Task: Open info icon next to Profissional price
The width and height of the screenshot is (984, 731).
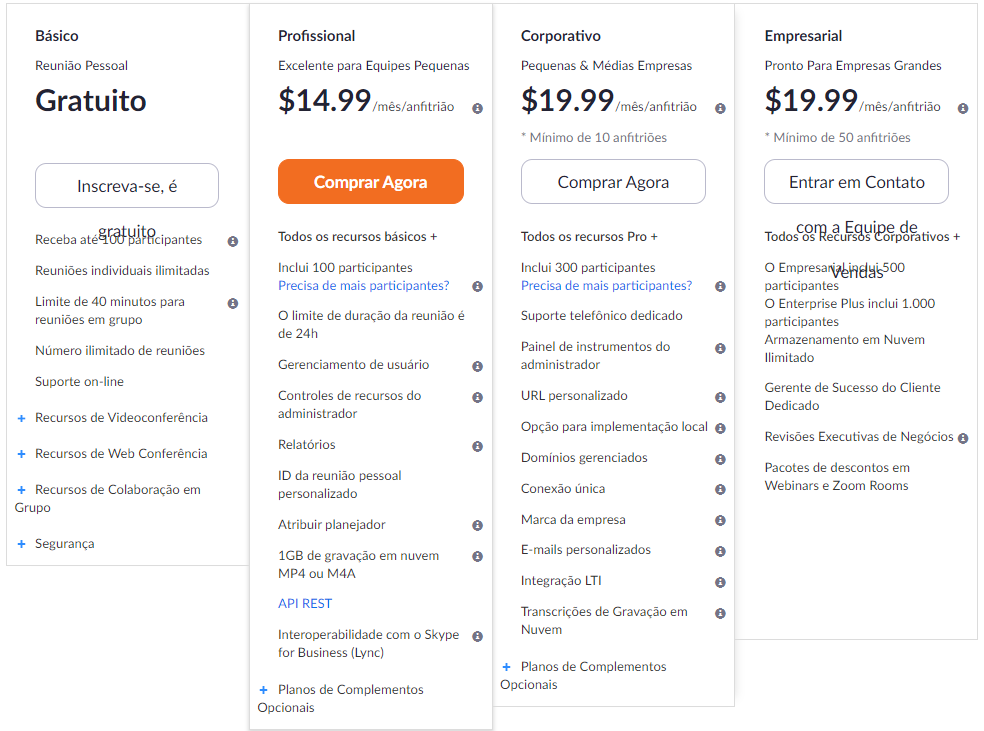Action: [478, 108]
